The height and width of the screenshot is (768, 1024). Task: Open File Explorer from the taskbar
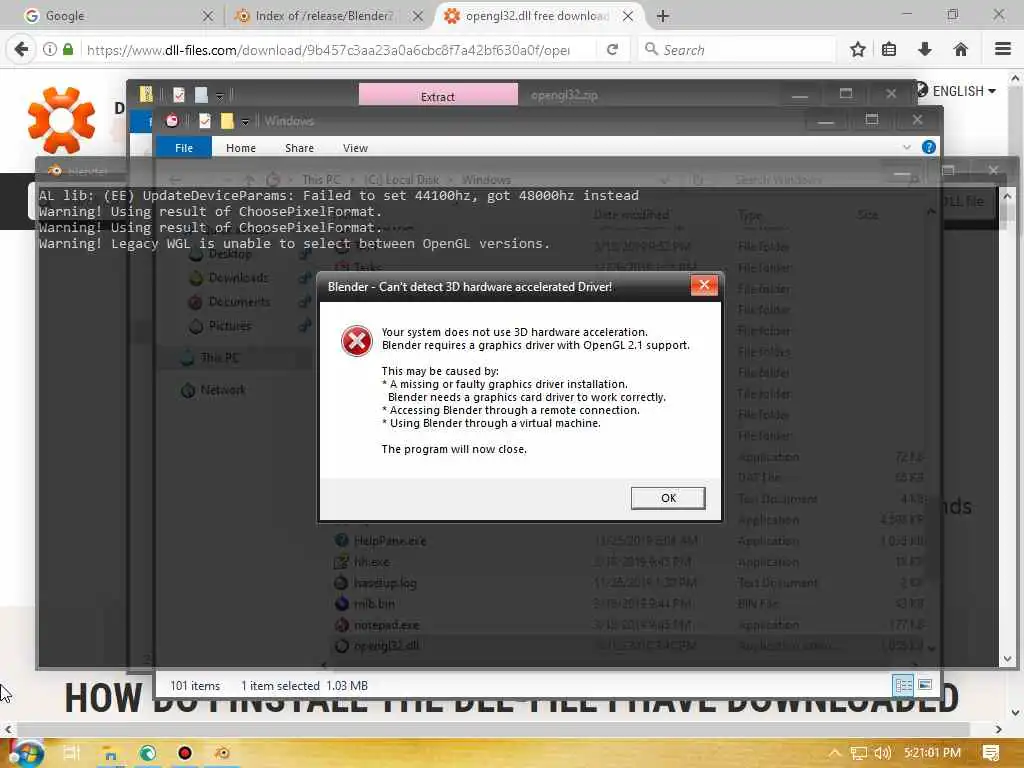pos(110,754)
